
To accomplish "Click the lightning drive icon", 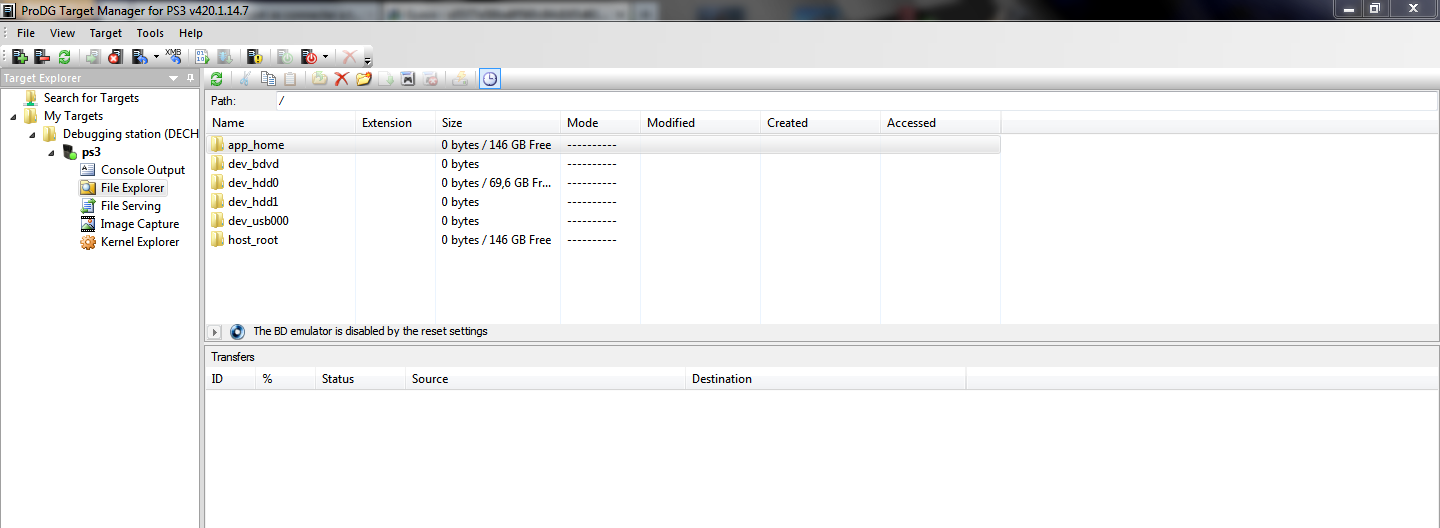I will pos(460,79).
